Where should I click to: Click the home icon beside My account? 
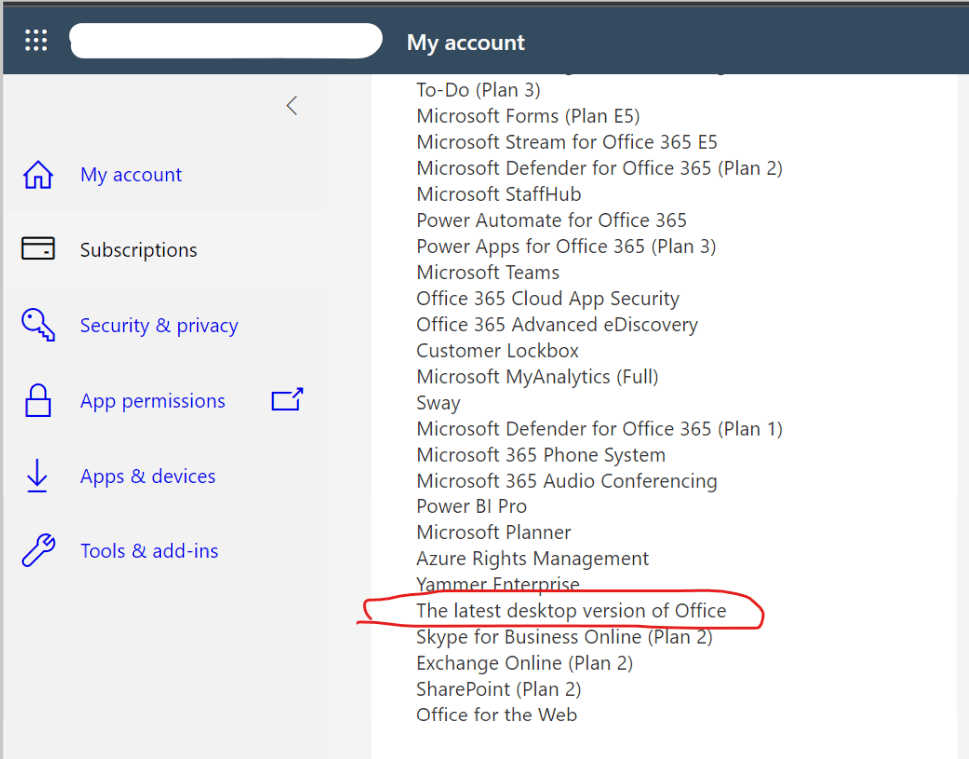pos(38,175)
